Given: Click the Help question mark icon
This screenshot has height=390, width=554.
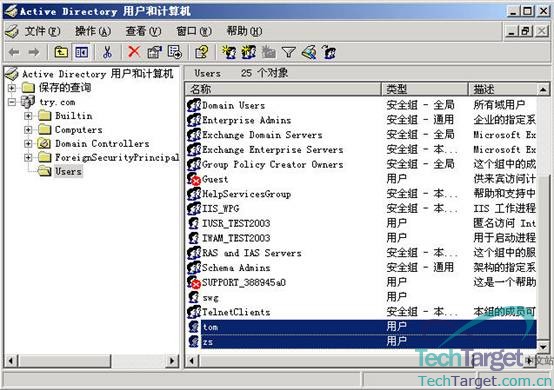Looking at the screenshot, I should [x=202, y=52].
